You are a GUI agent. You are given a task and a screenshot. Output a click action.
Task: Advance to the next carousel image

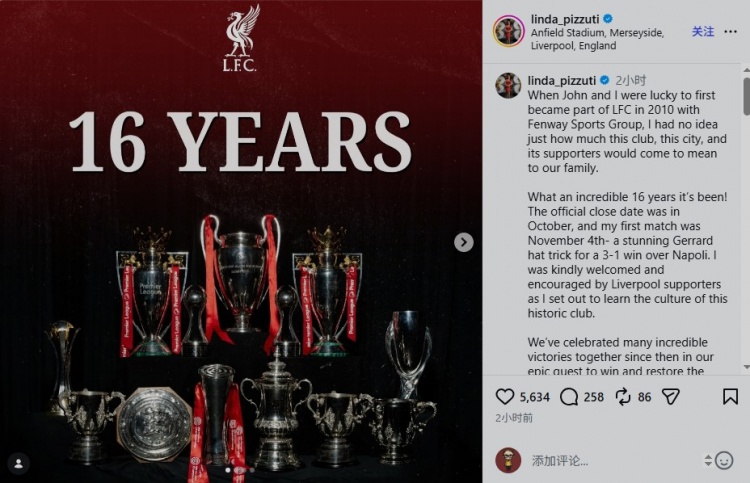[x=463, y=242]
